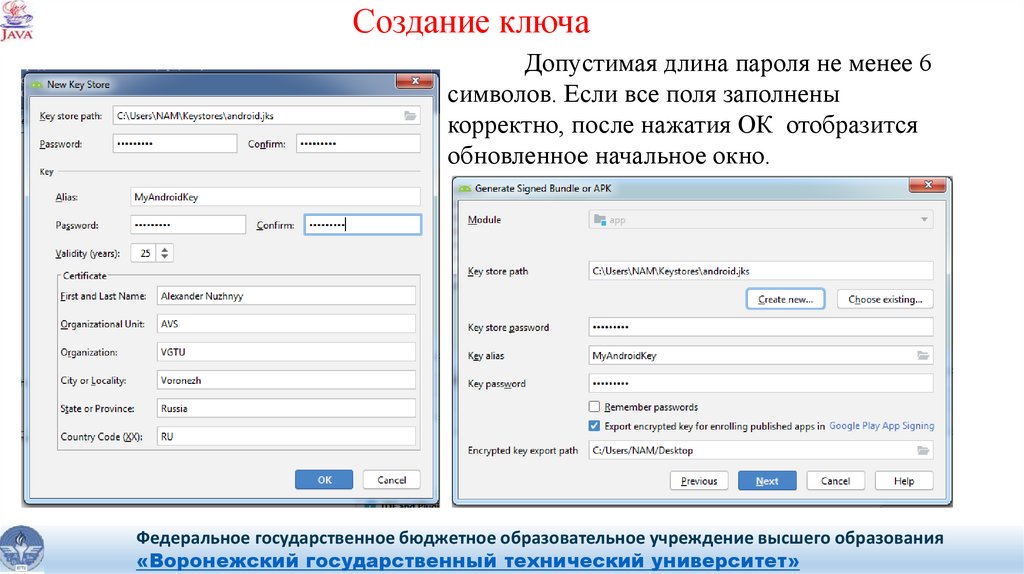The height and width of the screenshot is (574, 1024).
Task: Edit Country Code field RU
Action: tap(286, 436)
